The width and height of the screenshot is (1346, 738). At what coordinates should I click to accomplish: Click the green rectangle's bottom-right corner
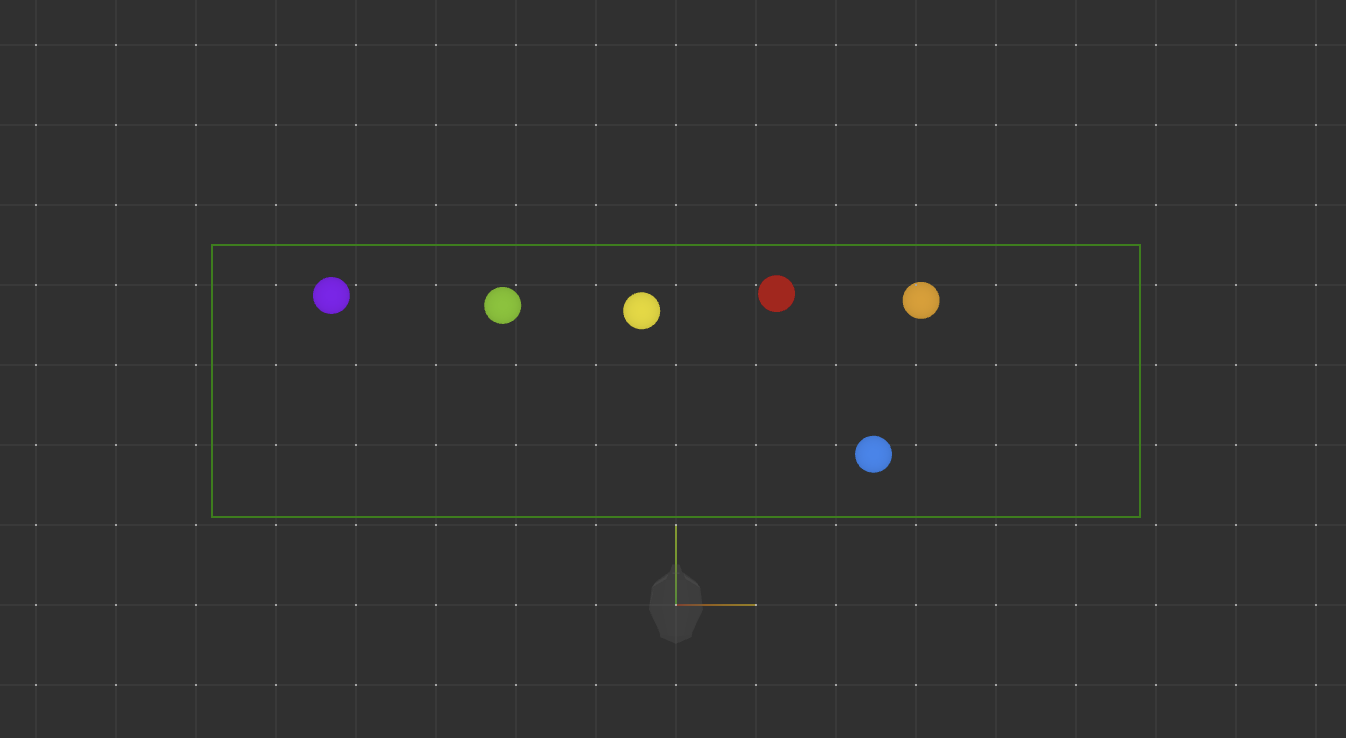point(1140,517)
